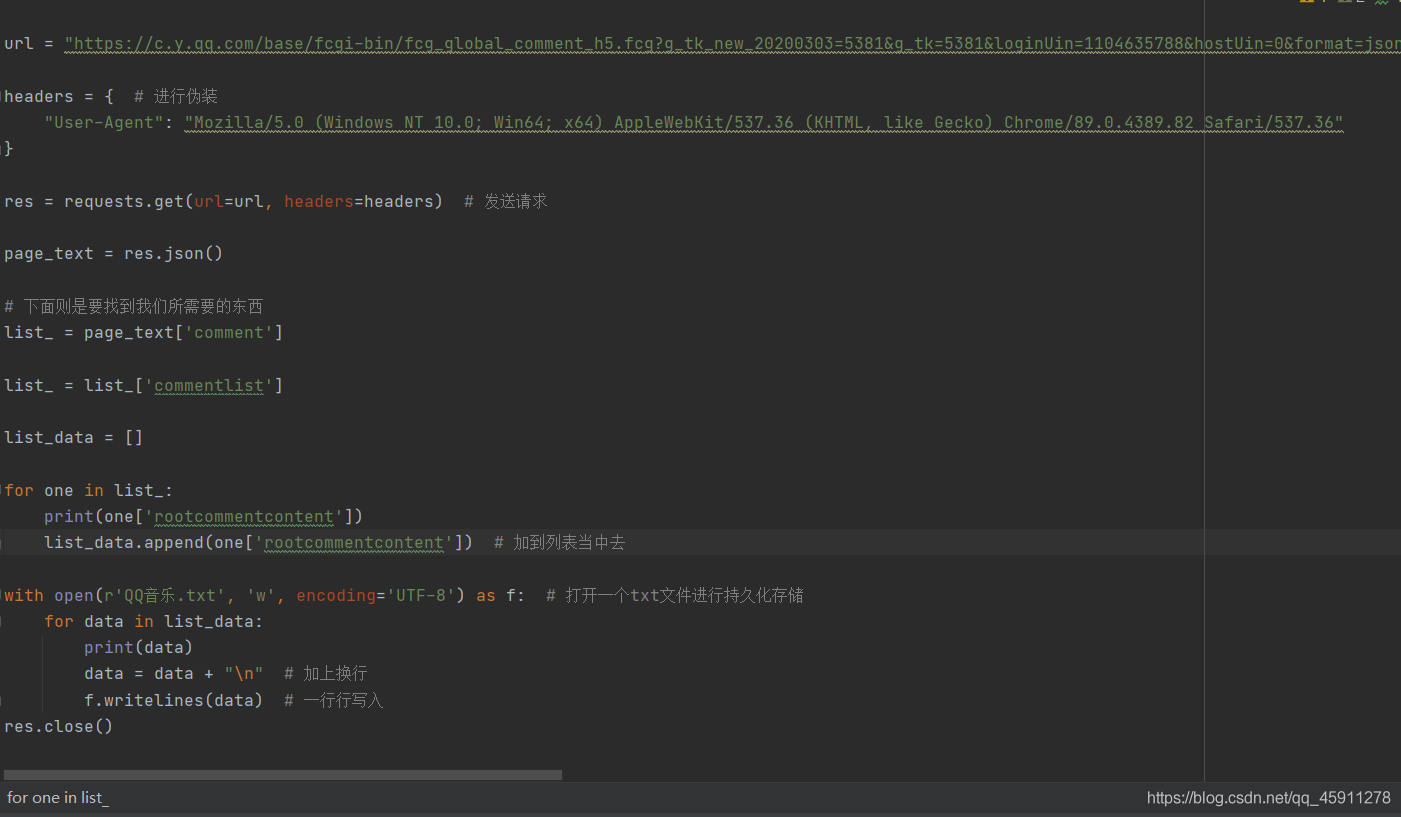The width and height of the screenshot is (1401, 817).
Task: Click the 'QQ音乐.txt' filename string
Action: [x=165, y=596]
